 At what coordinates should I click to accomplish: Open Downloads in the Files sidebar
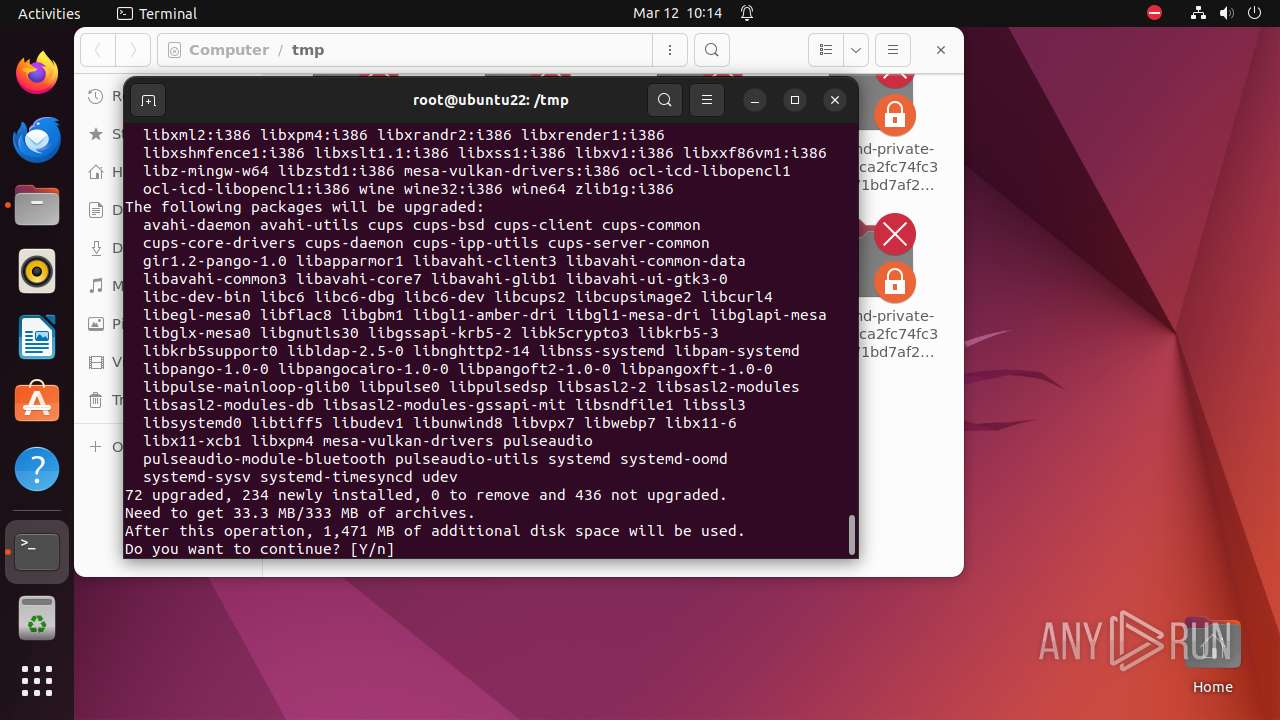tap(105, 248)
